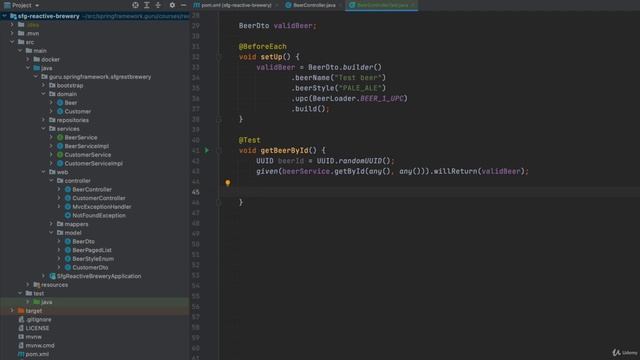Expand the docker folder
Screen dimensions: 640x360
point(28,60)
